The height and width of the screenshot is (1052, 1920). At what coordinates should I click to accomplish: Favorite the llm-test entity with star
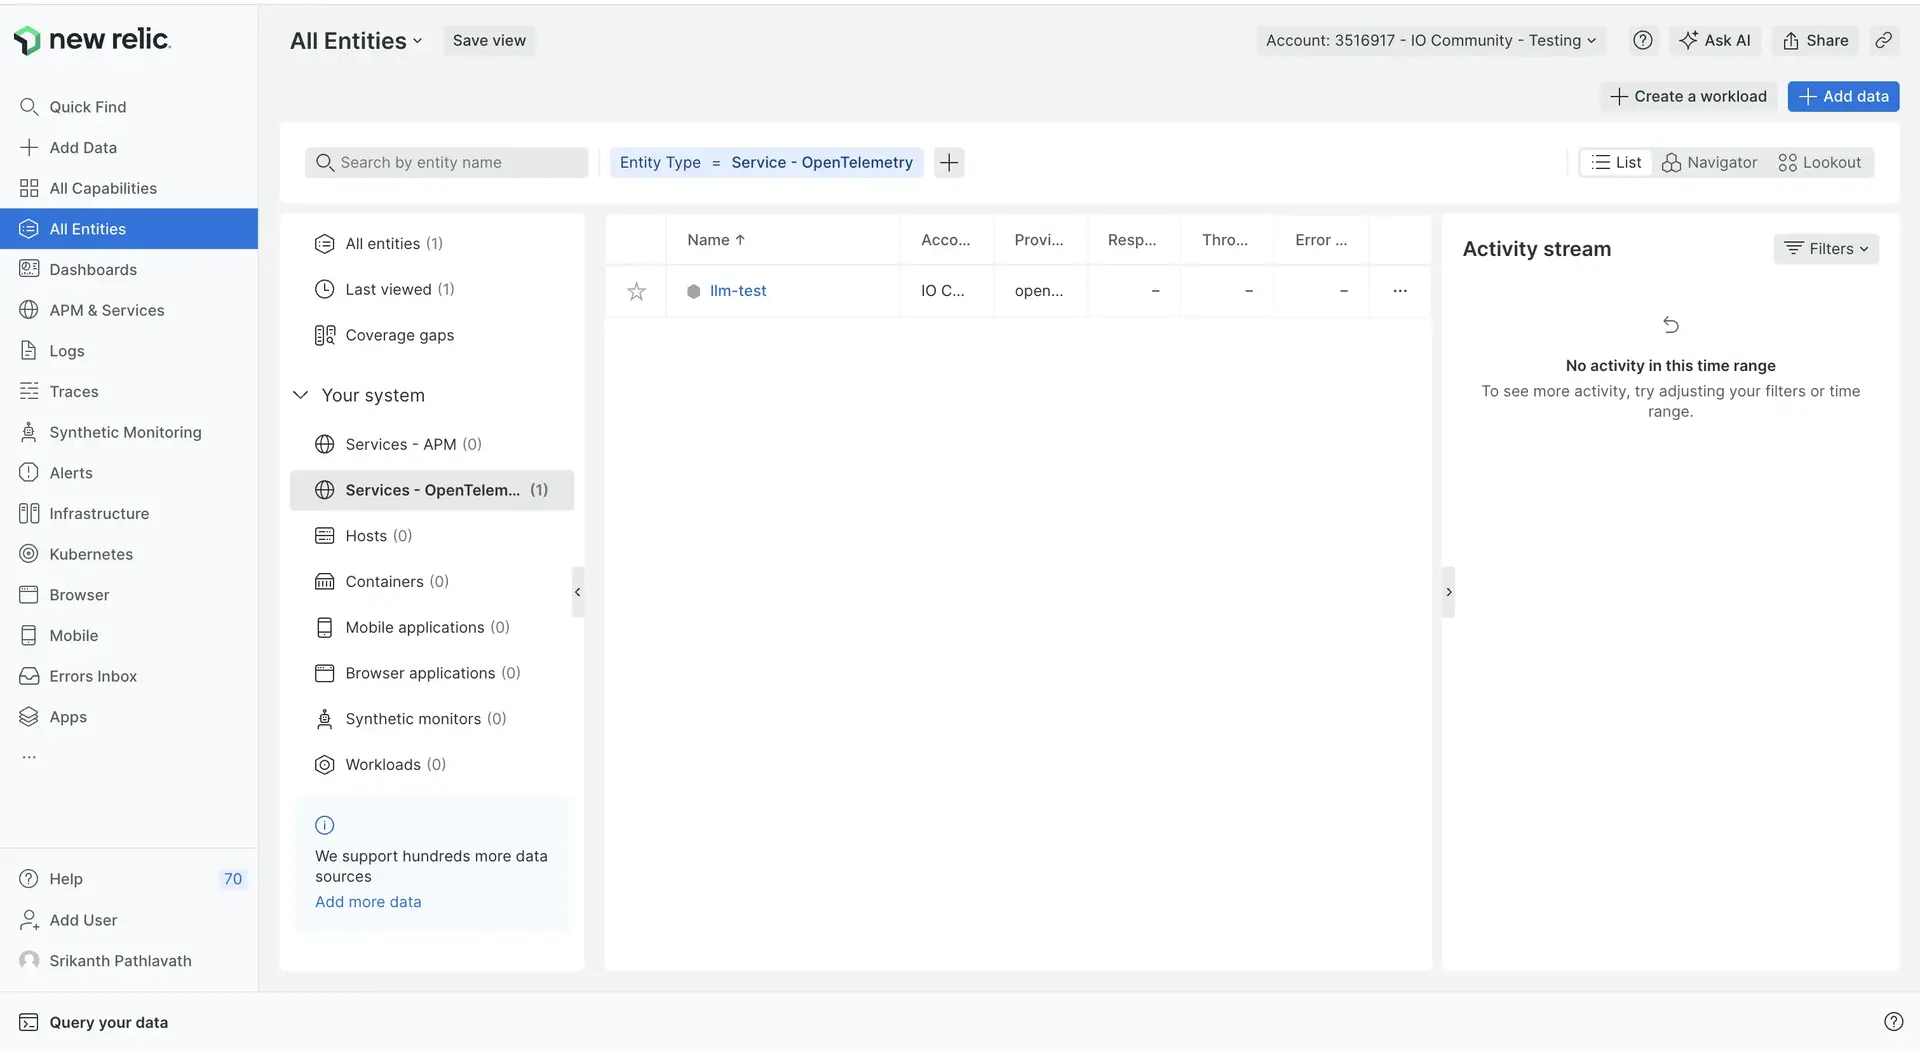tap(636, 291)
